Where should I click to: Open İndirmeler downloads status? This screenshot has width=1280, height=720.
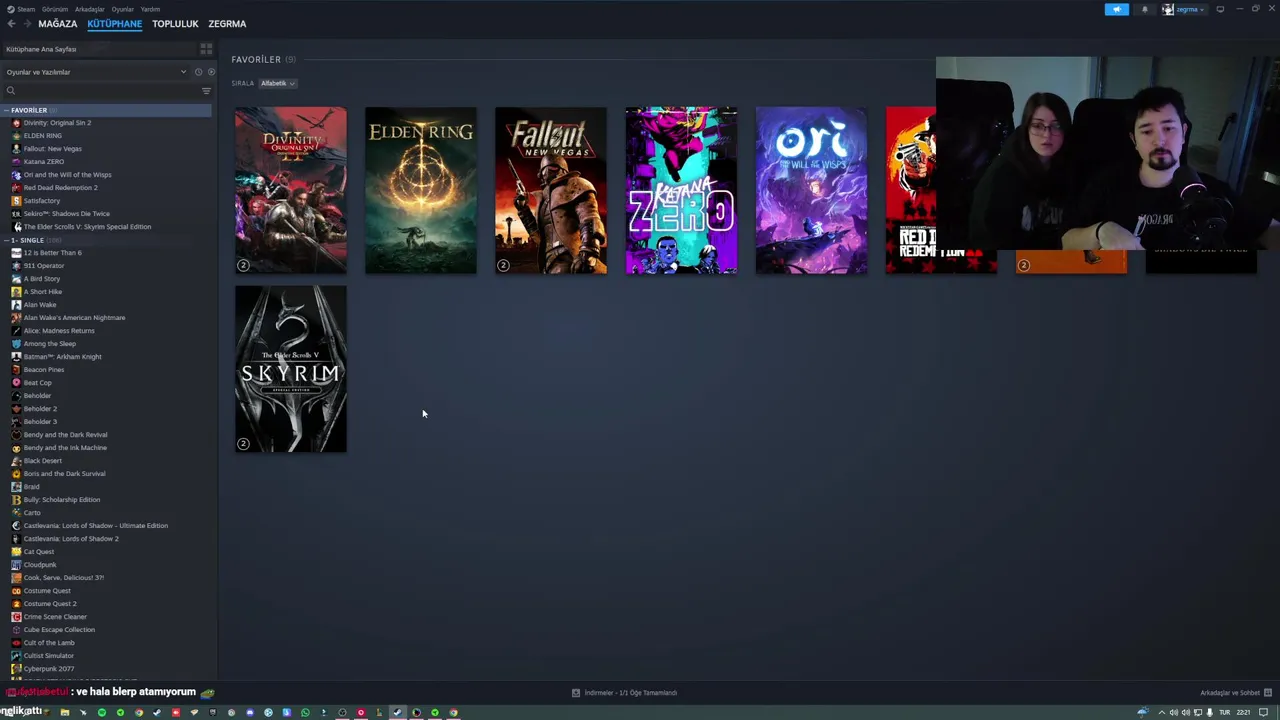624,693
